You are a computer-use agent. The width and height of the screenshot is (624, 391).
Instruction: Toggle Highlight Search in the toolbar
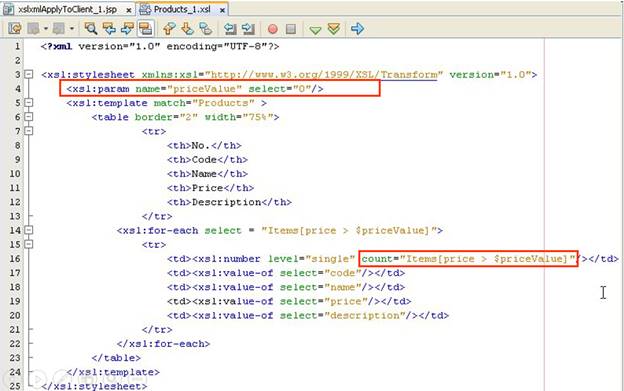coord(146,28)
